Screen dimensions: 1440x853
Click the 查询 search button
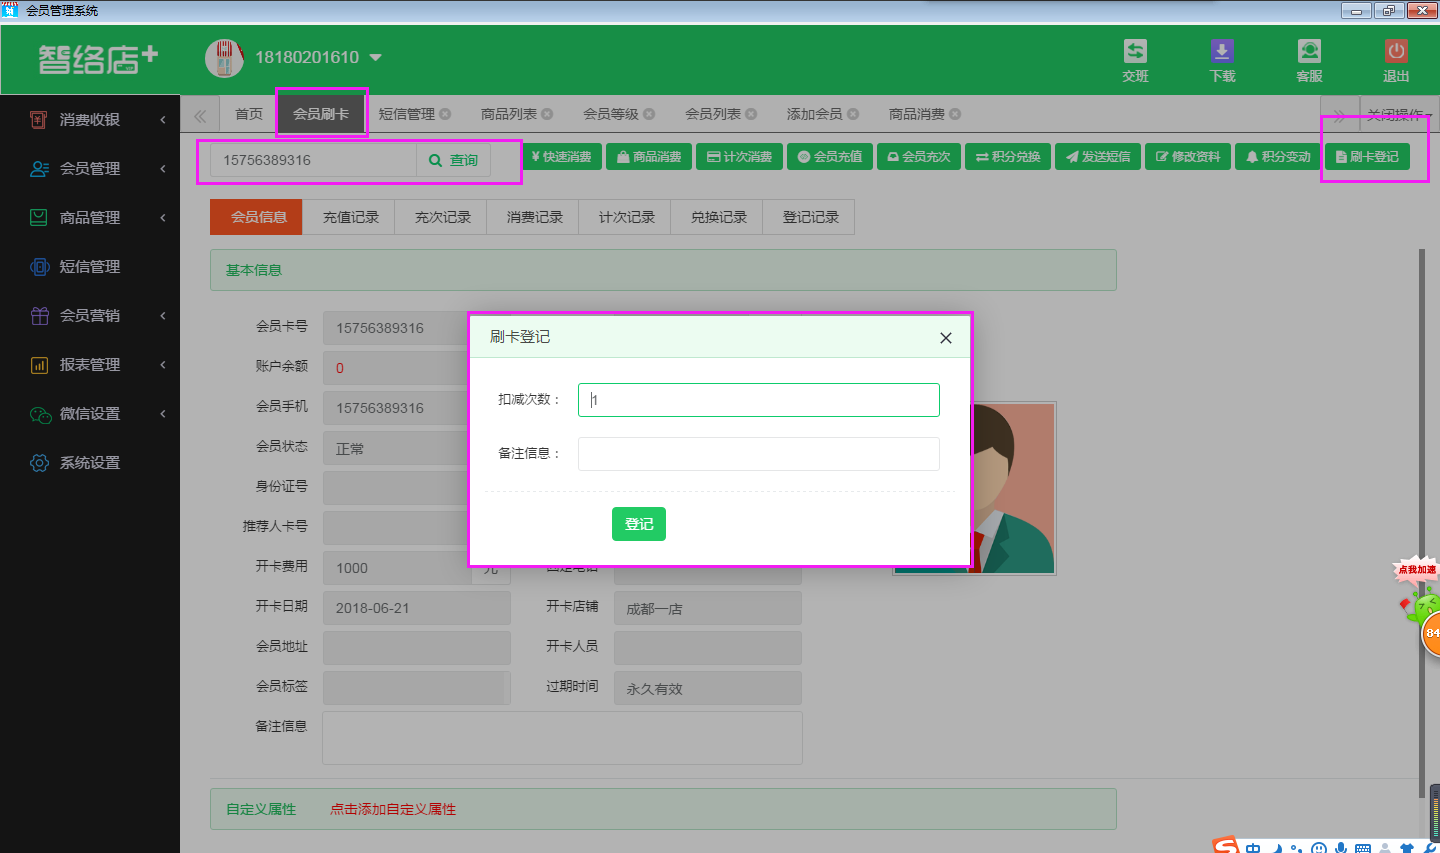pyautogui.click(x=454, y=160)
